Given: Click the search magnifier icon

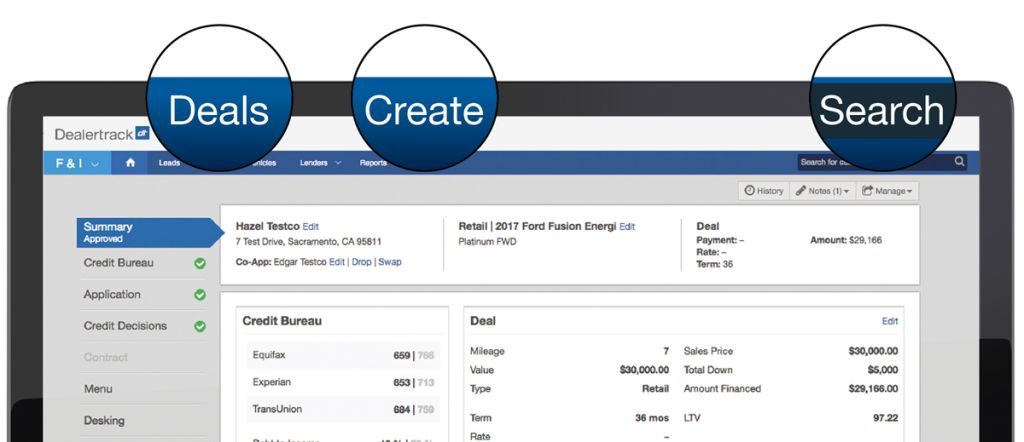Looking at the screenshot, I should 959,162.
